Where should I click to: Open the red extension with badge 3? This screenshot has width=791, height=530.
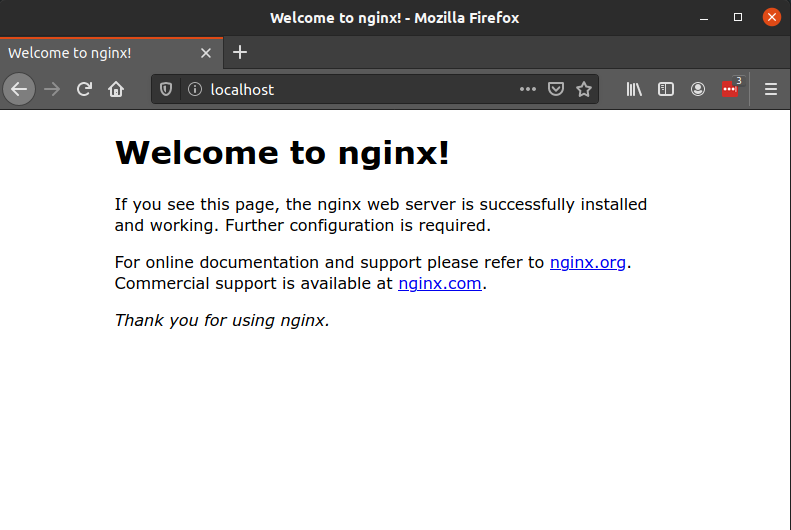pos(731,88)
